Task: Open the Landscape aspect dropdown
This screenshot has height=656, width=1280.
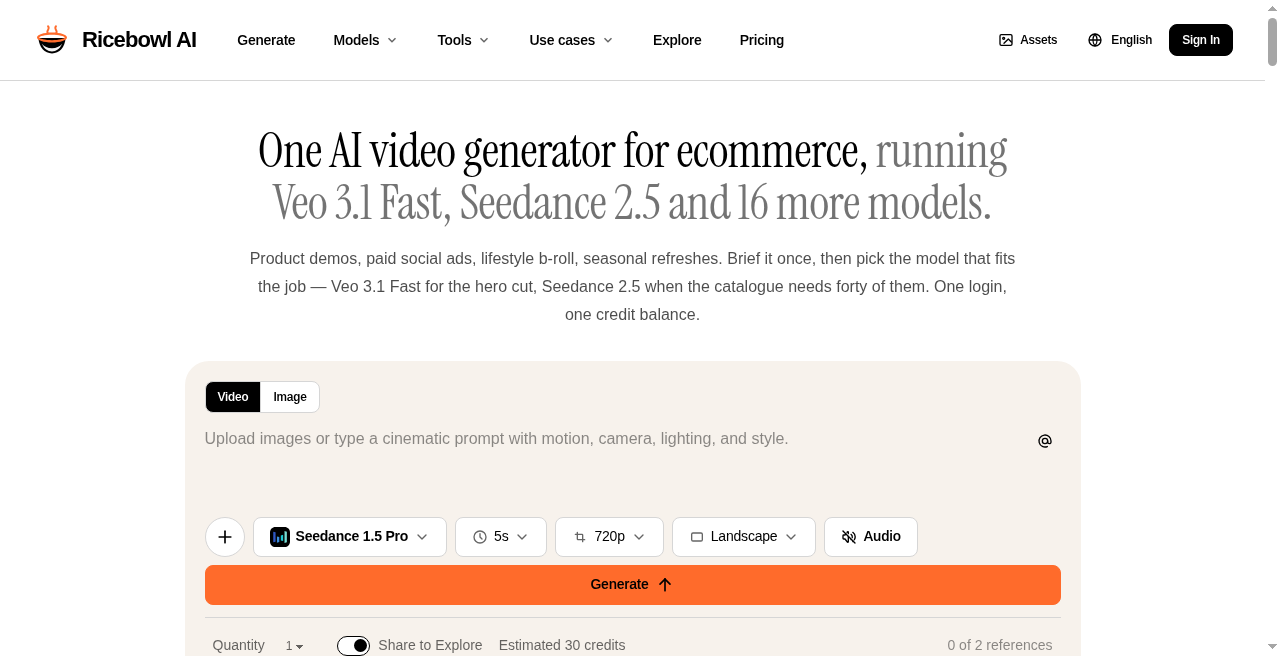Action: pos(744,537)
